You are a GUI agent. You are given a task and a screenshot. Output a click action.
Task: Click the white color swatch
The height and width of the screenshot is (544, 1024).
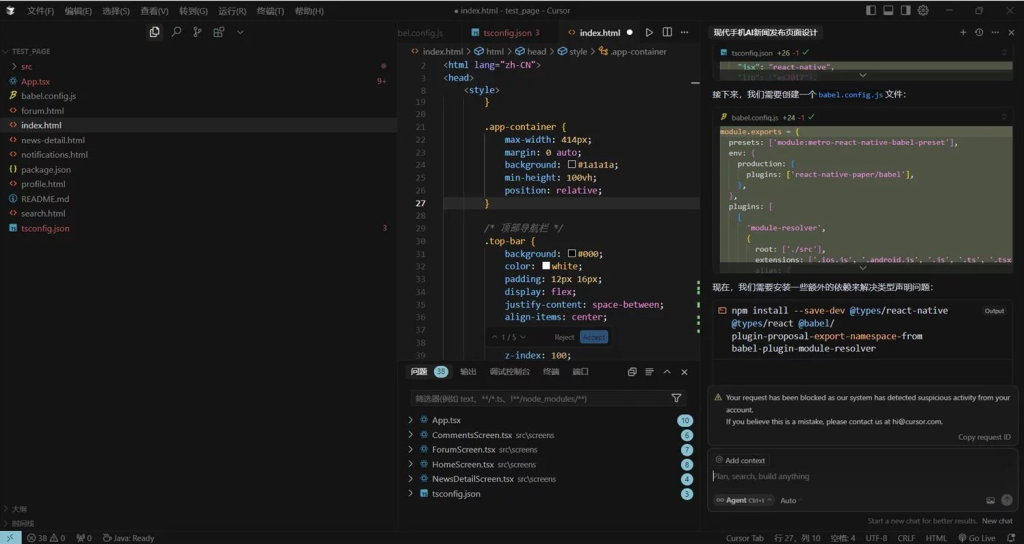click(x=546, y=266)
